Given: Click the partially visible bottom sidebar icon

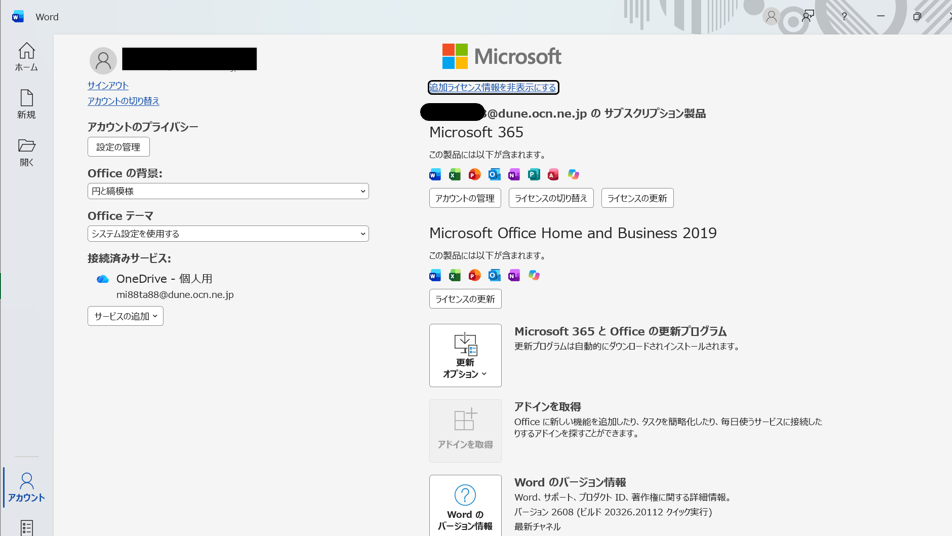Looking at the screenshot, I should (x=27, y=528).
